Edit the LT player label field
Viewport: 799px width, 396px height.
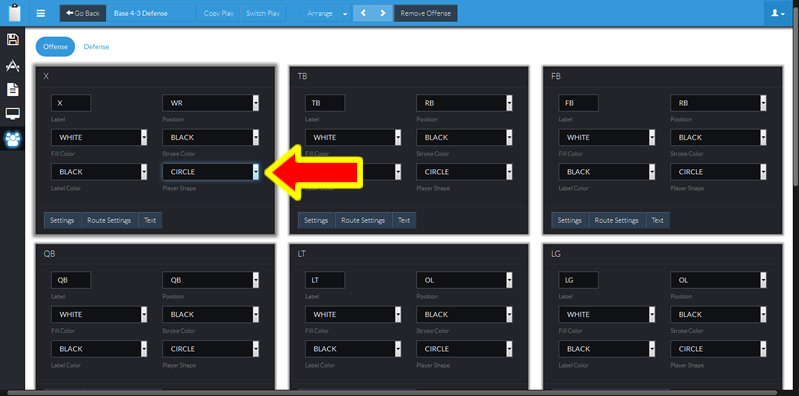coord(325,280)
